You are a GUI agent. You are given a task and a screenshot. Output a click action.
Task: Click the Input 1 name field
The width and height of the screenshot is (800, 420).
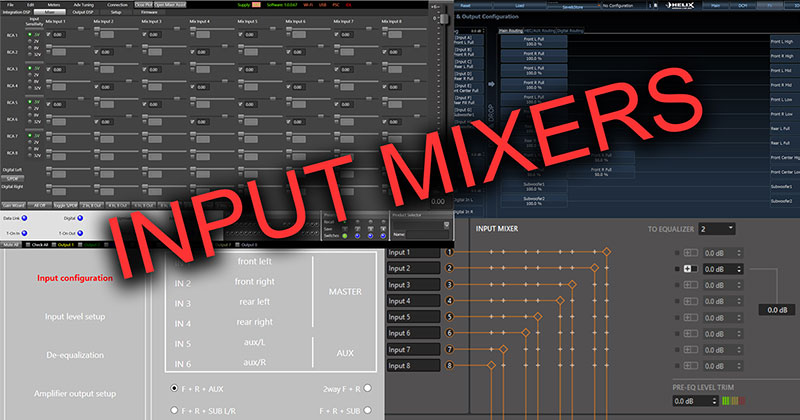tap(413, 252)
